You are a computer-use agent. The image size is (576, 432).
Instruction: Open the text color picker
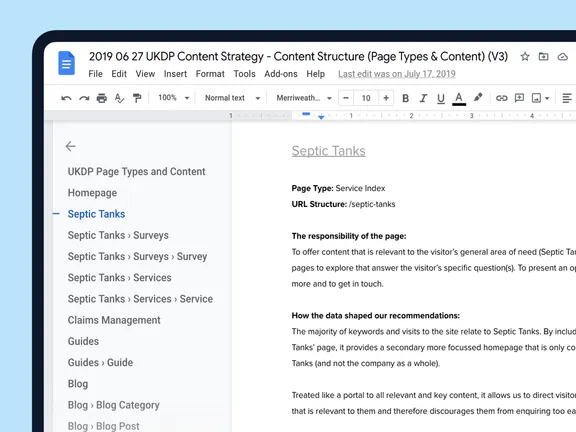pos(459,98)
